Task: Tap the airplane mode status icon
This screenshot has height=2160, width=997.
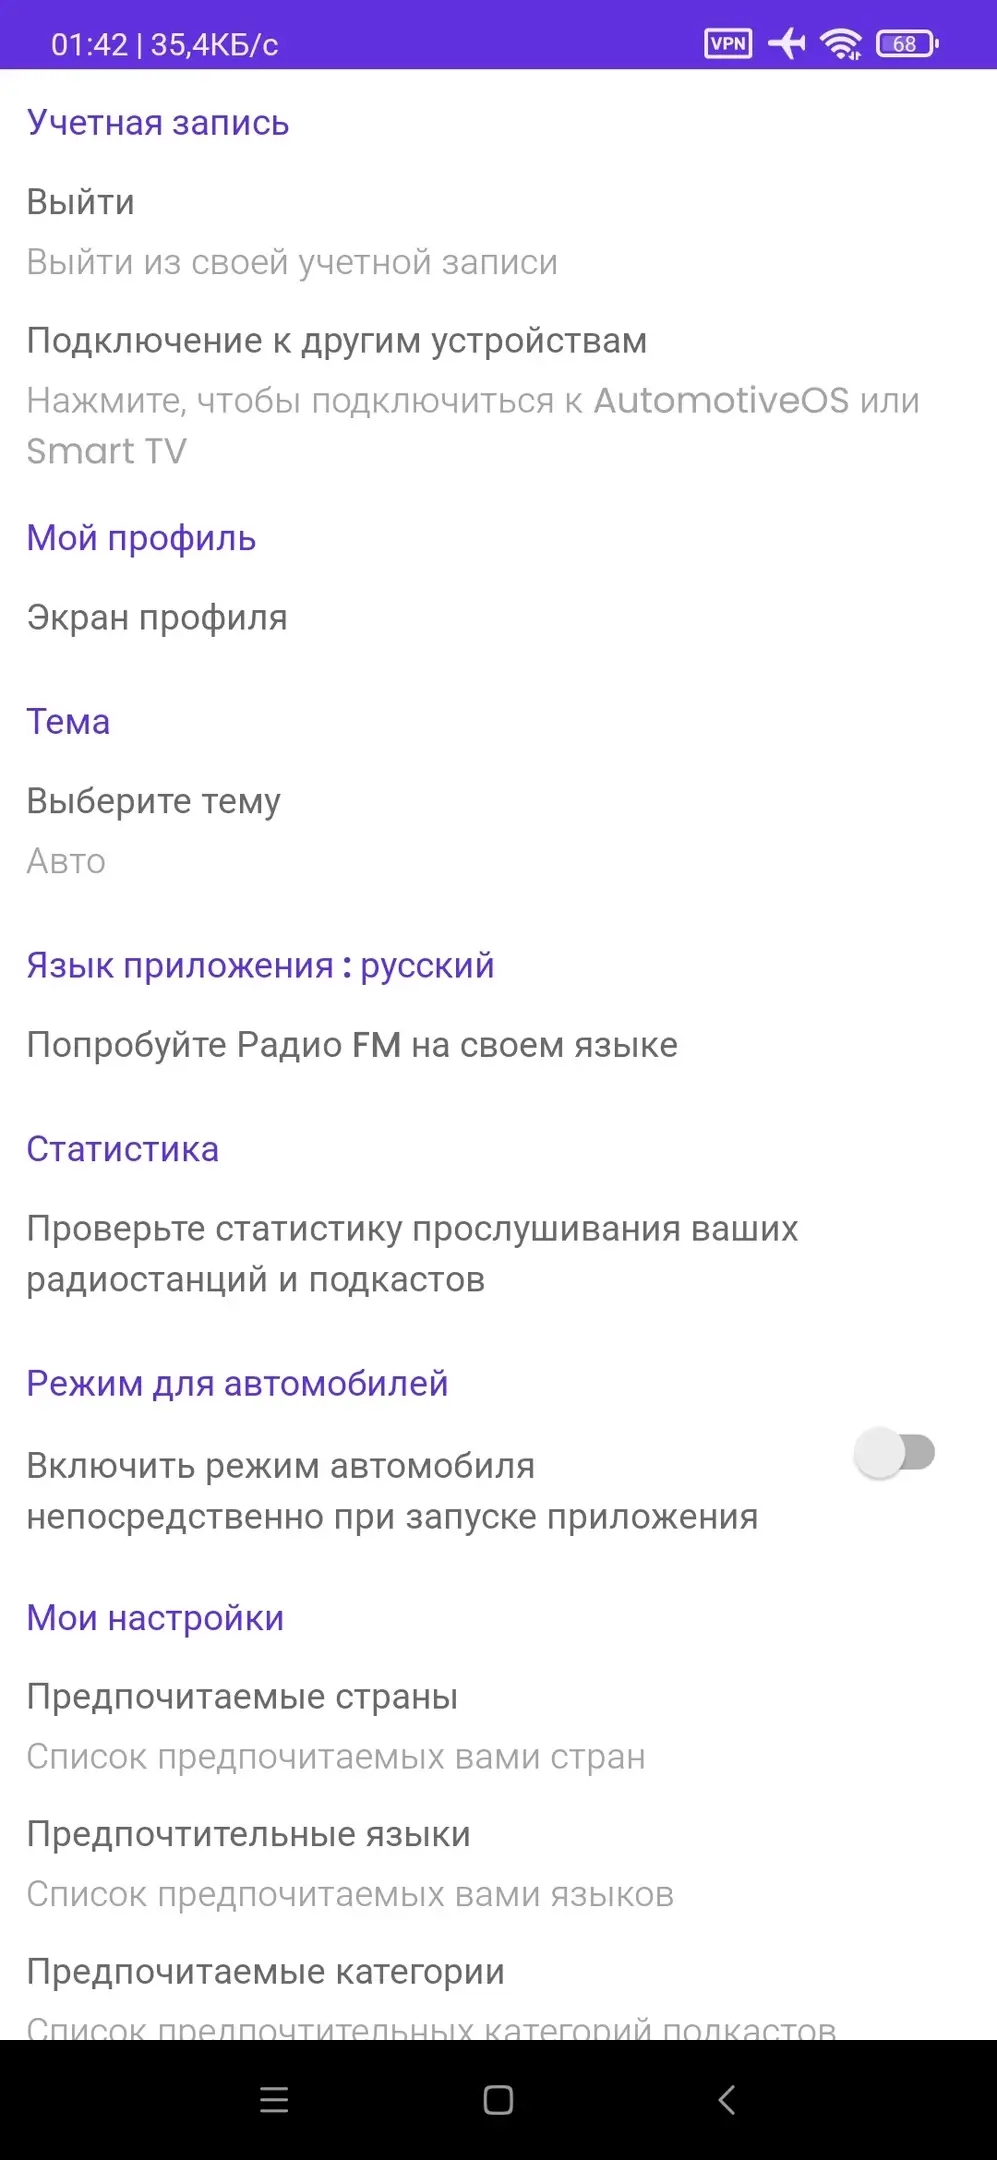Action: 786,44
